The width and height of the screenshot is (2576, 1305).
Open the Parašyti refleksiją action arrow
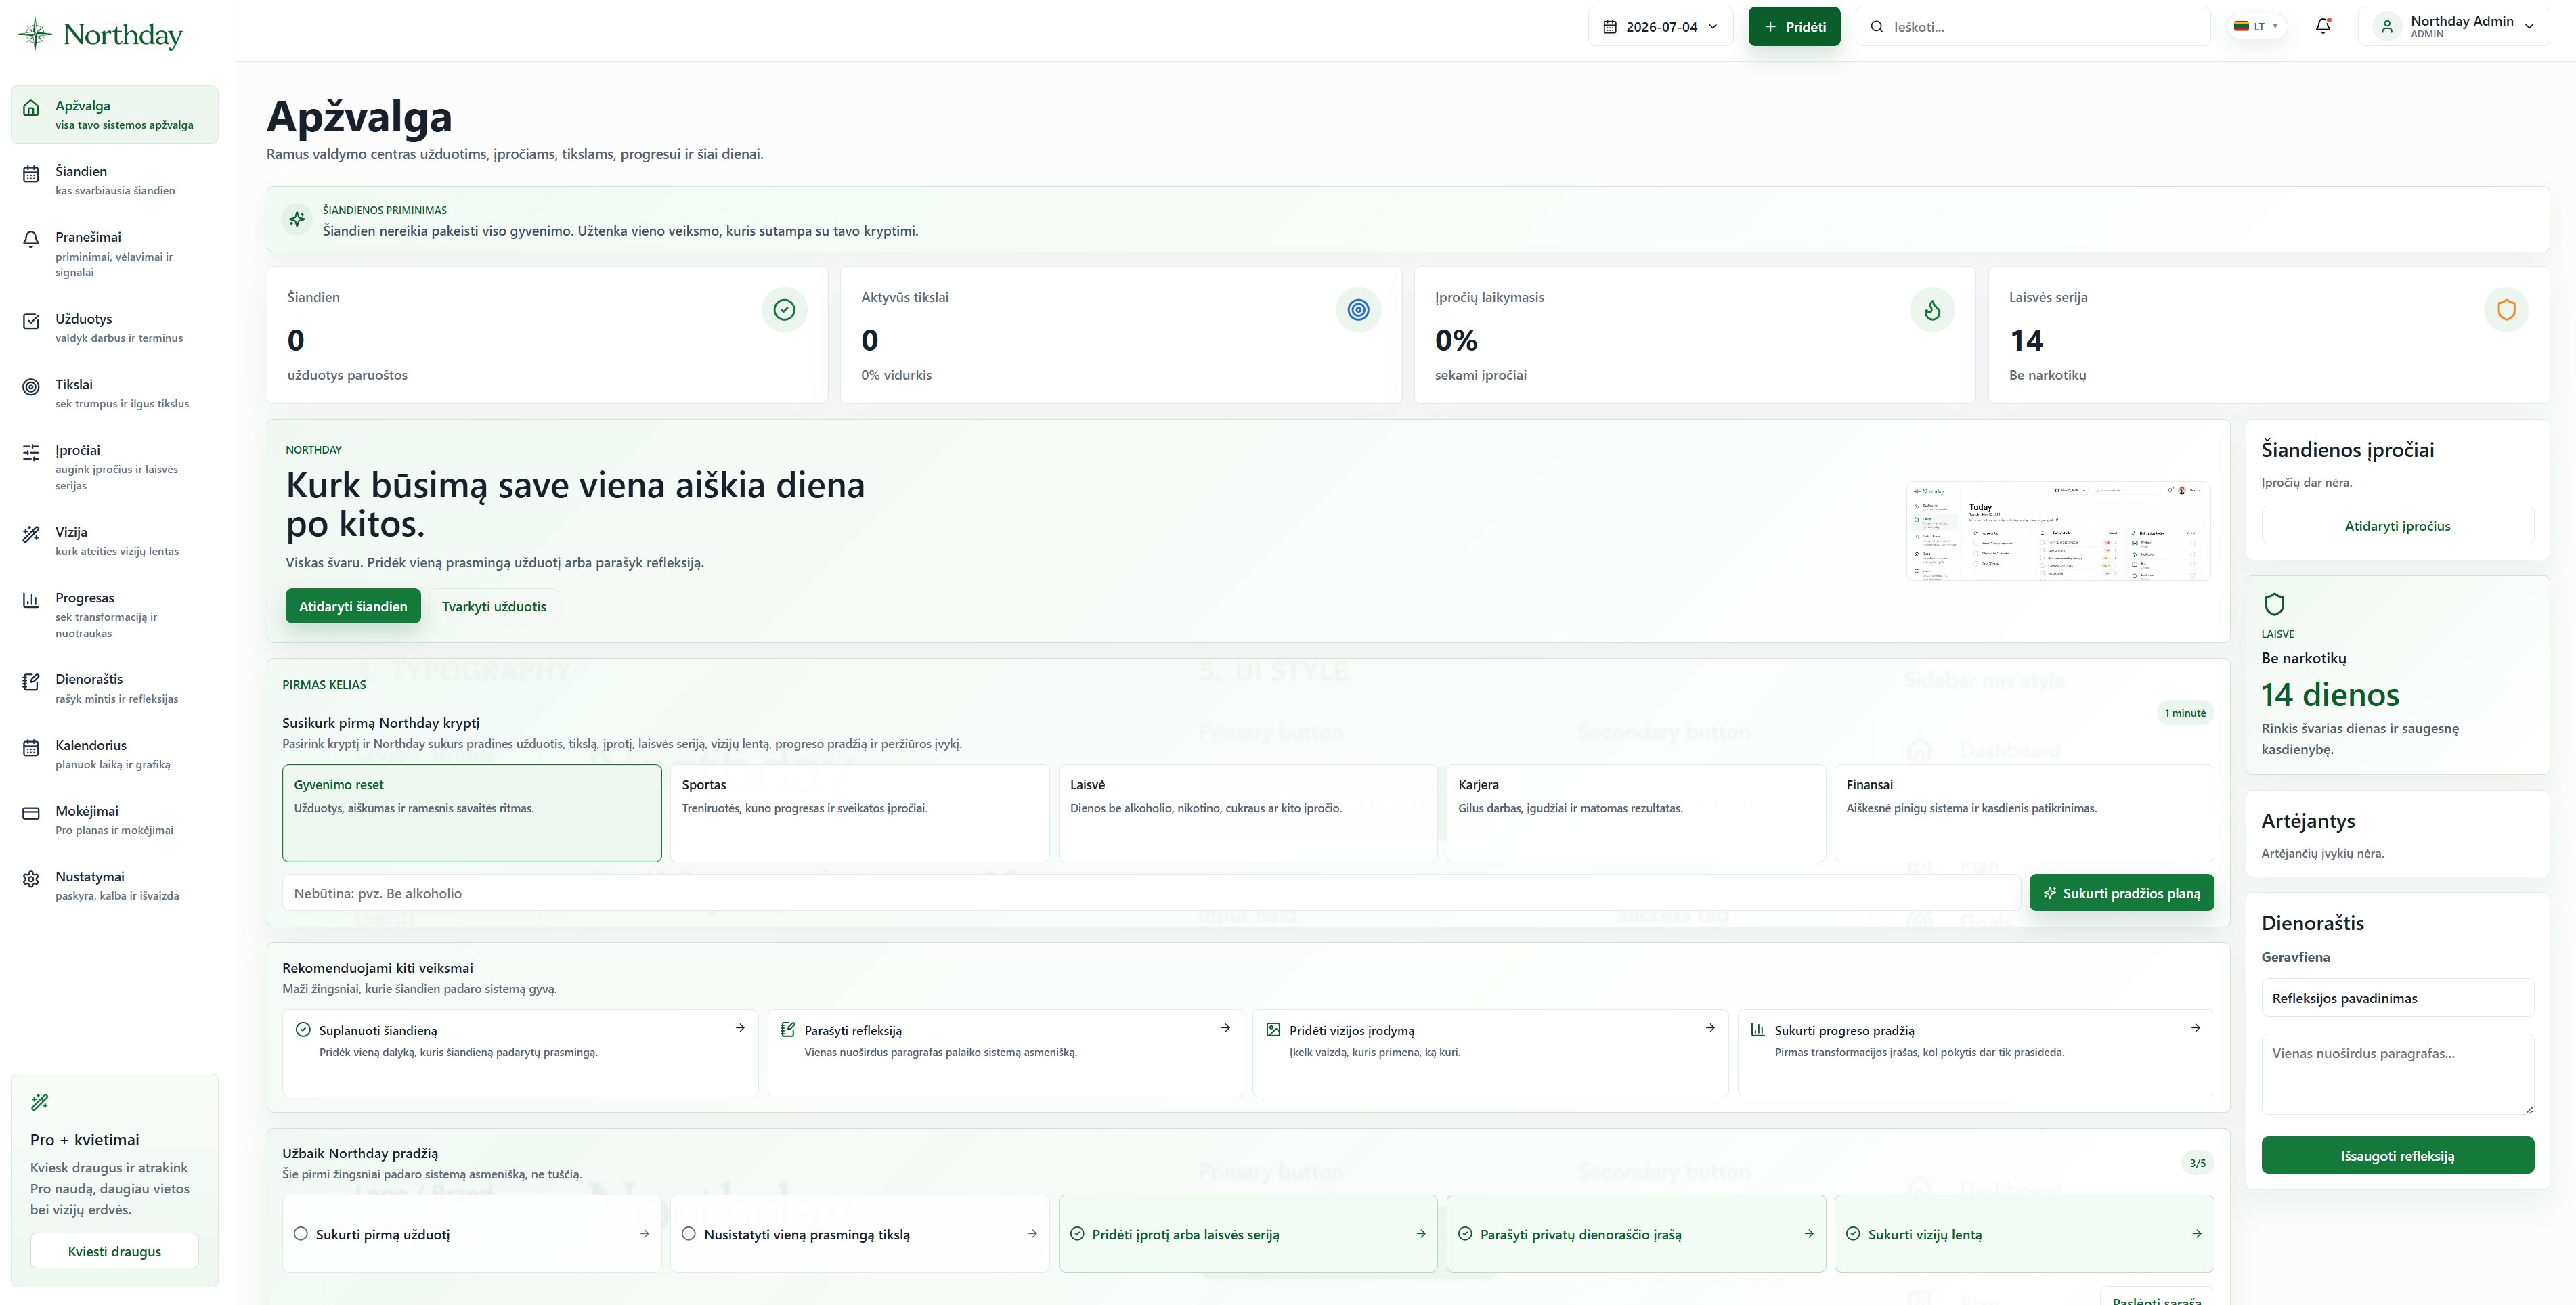pos(1225,1028)
